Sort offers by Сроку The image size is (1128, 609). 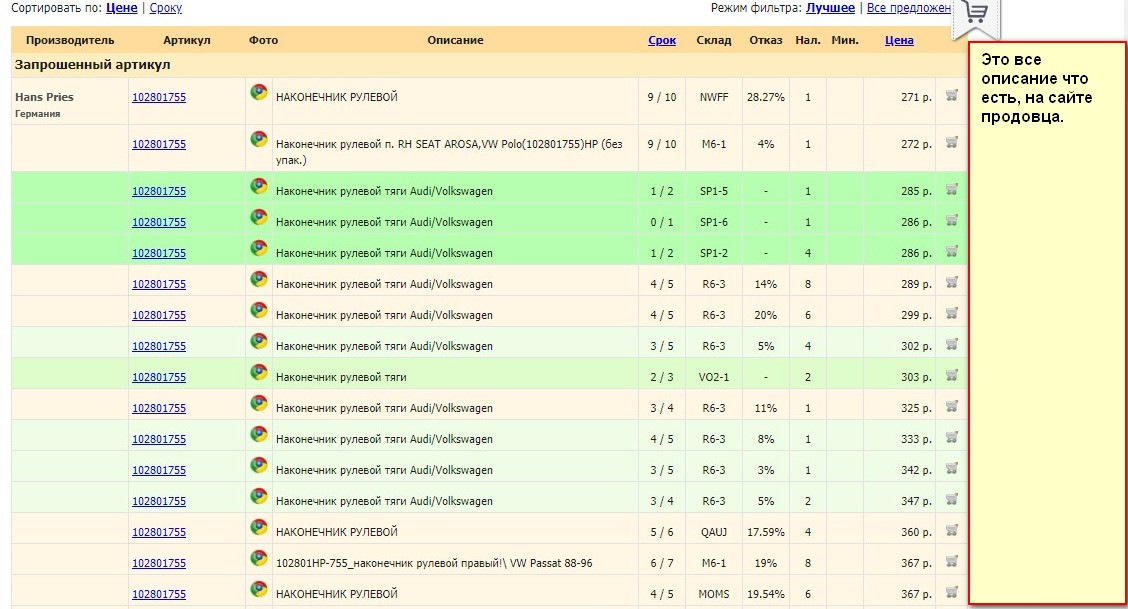point(165,8)
